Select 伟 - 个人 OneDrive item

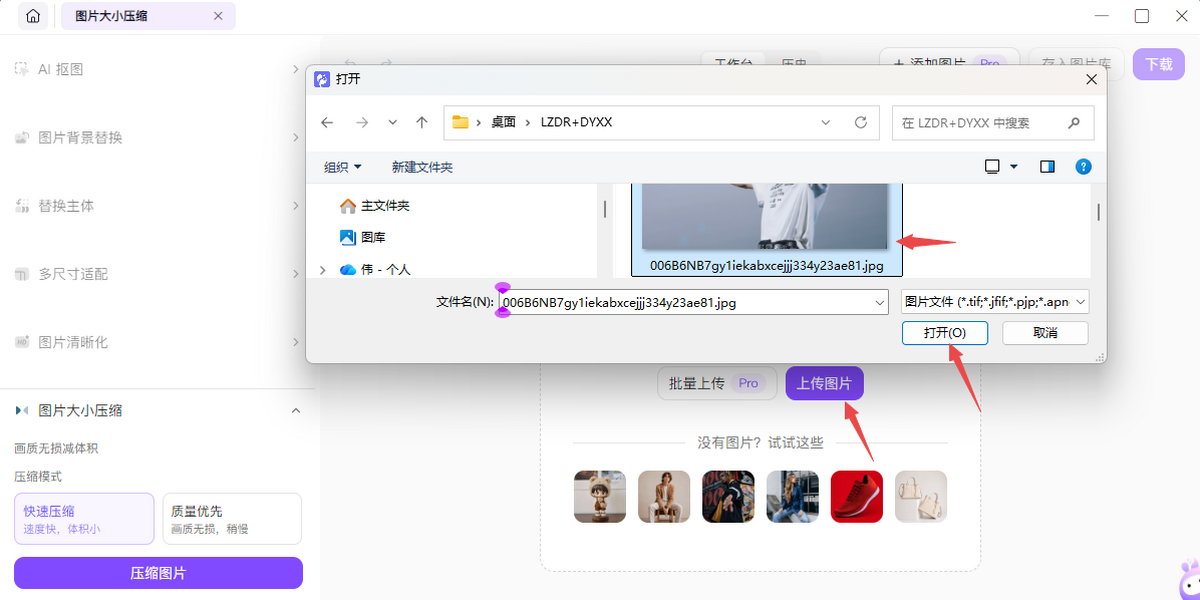point(375,269)
